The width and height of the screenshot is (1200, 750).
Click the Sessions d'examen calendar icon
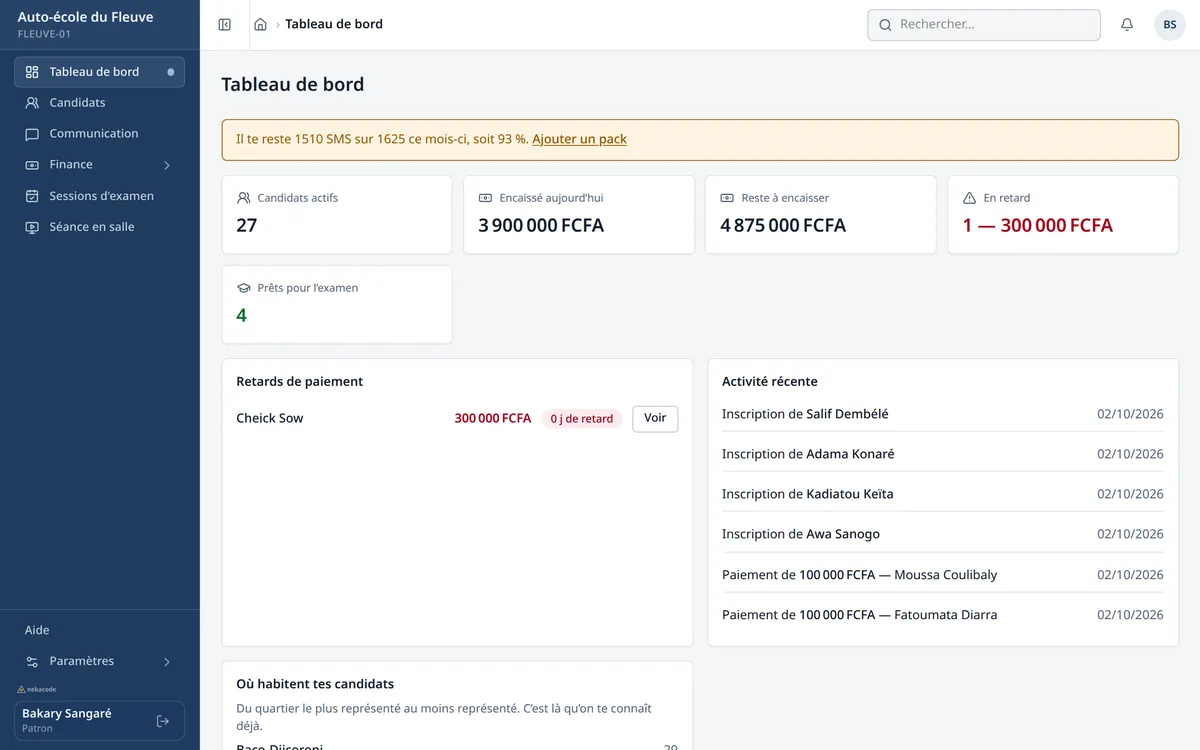(x=32, y=196)
